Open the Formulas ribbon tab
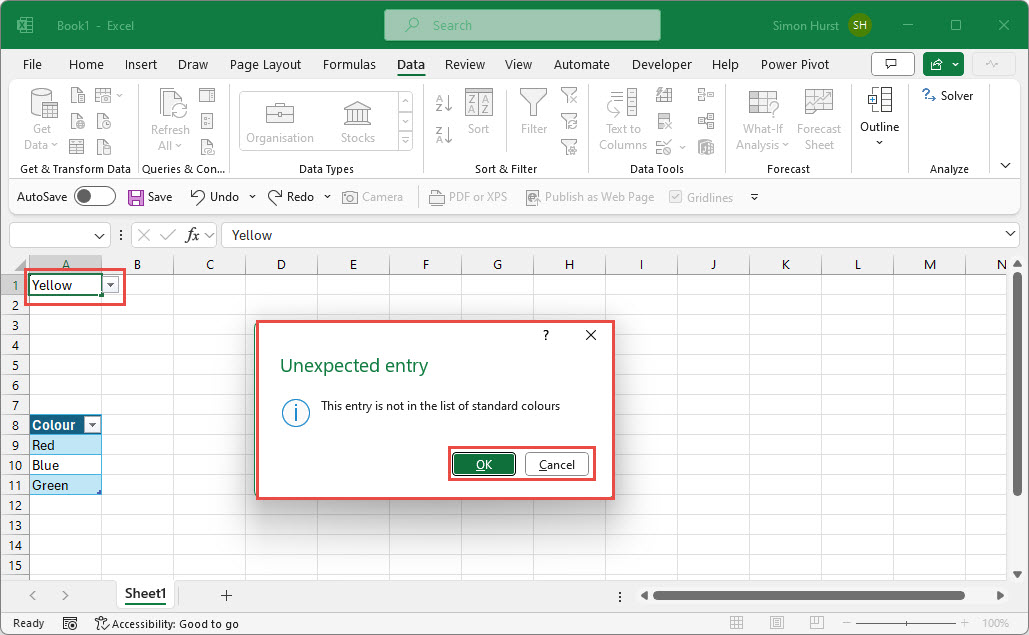 click(x=349, y=64)
